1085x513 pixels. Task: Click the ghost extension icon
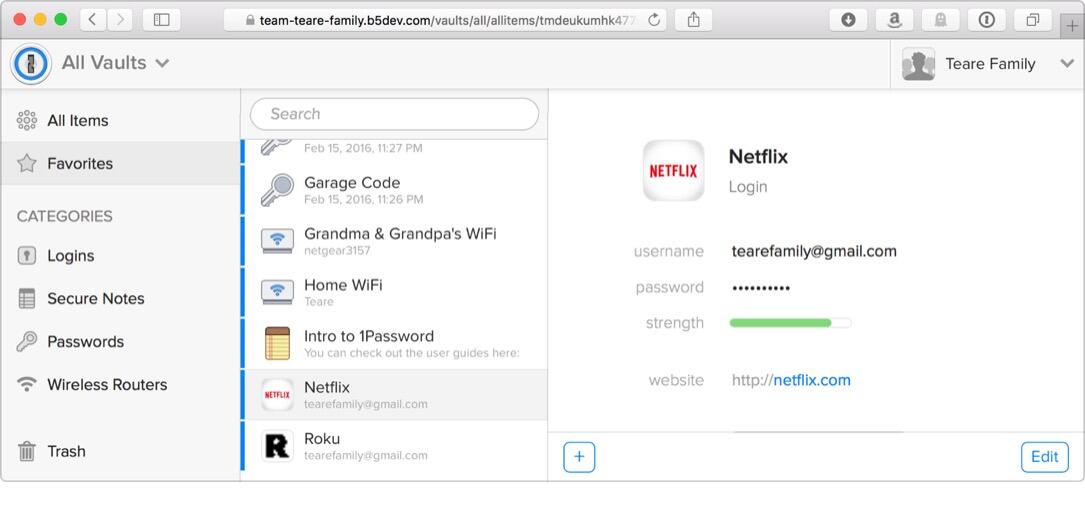click(x=940, y=20)
